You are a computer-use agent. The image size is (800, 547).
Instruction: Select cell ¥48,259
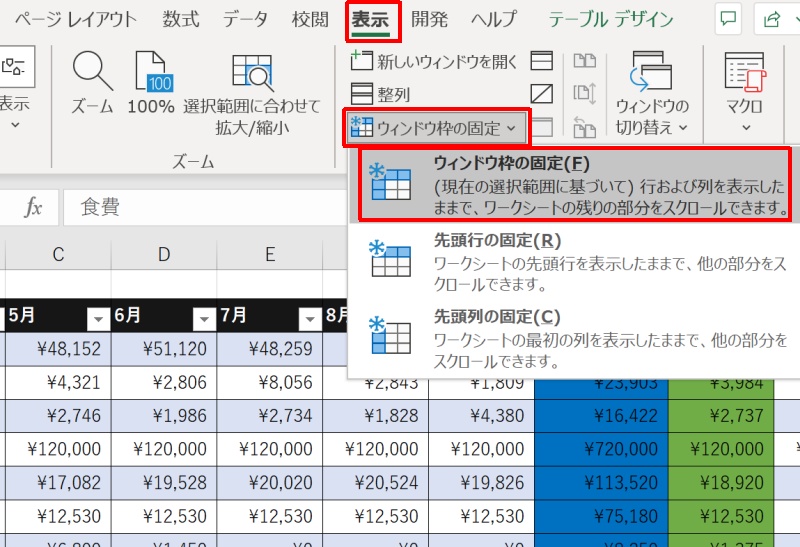pos(270,349)
